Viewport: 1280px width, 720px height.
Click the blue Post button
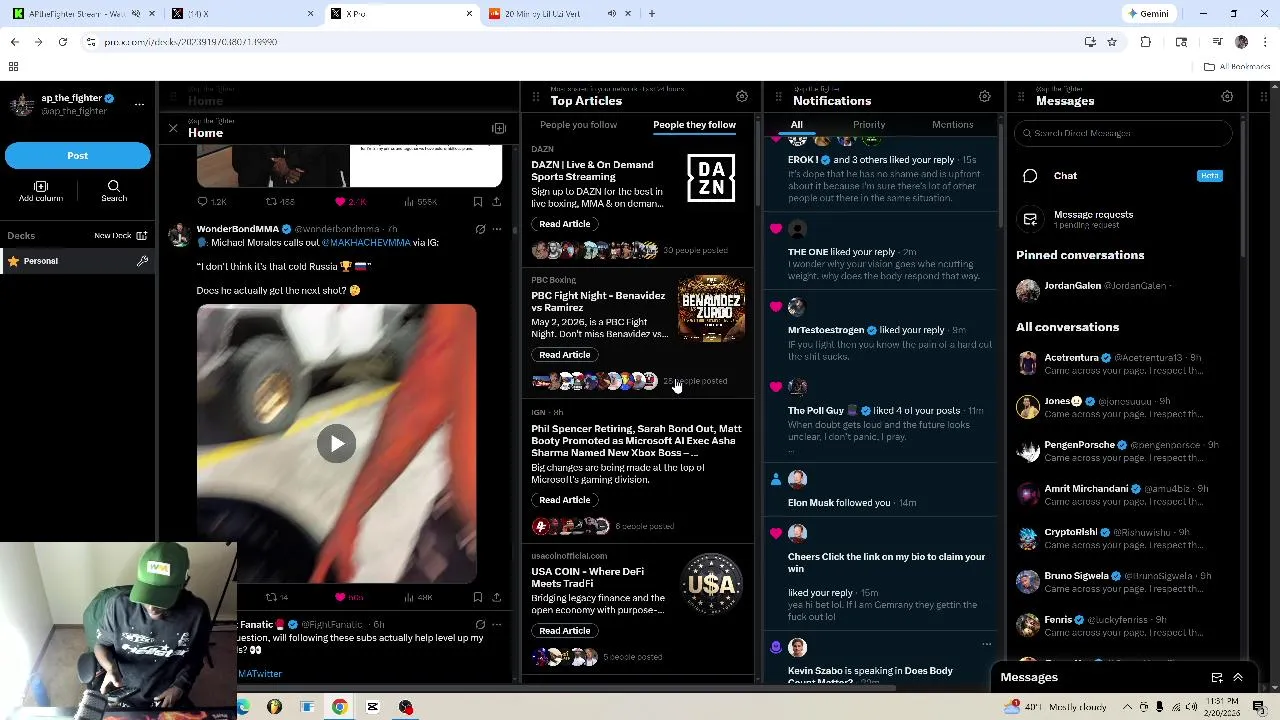pos(77,155)
